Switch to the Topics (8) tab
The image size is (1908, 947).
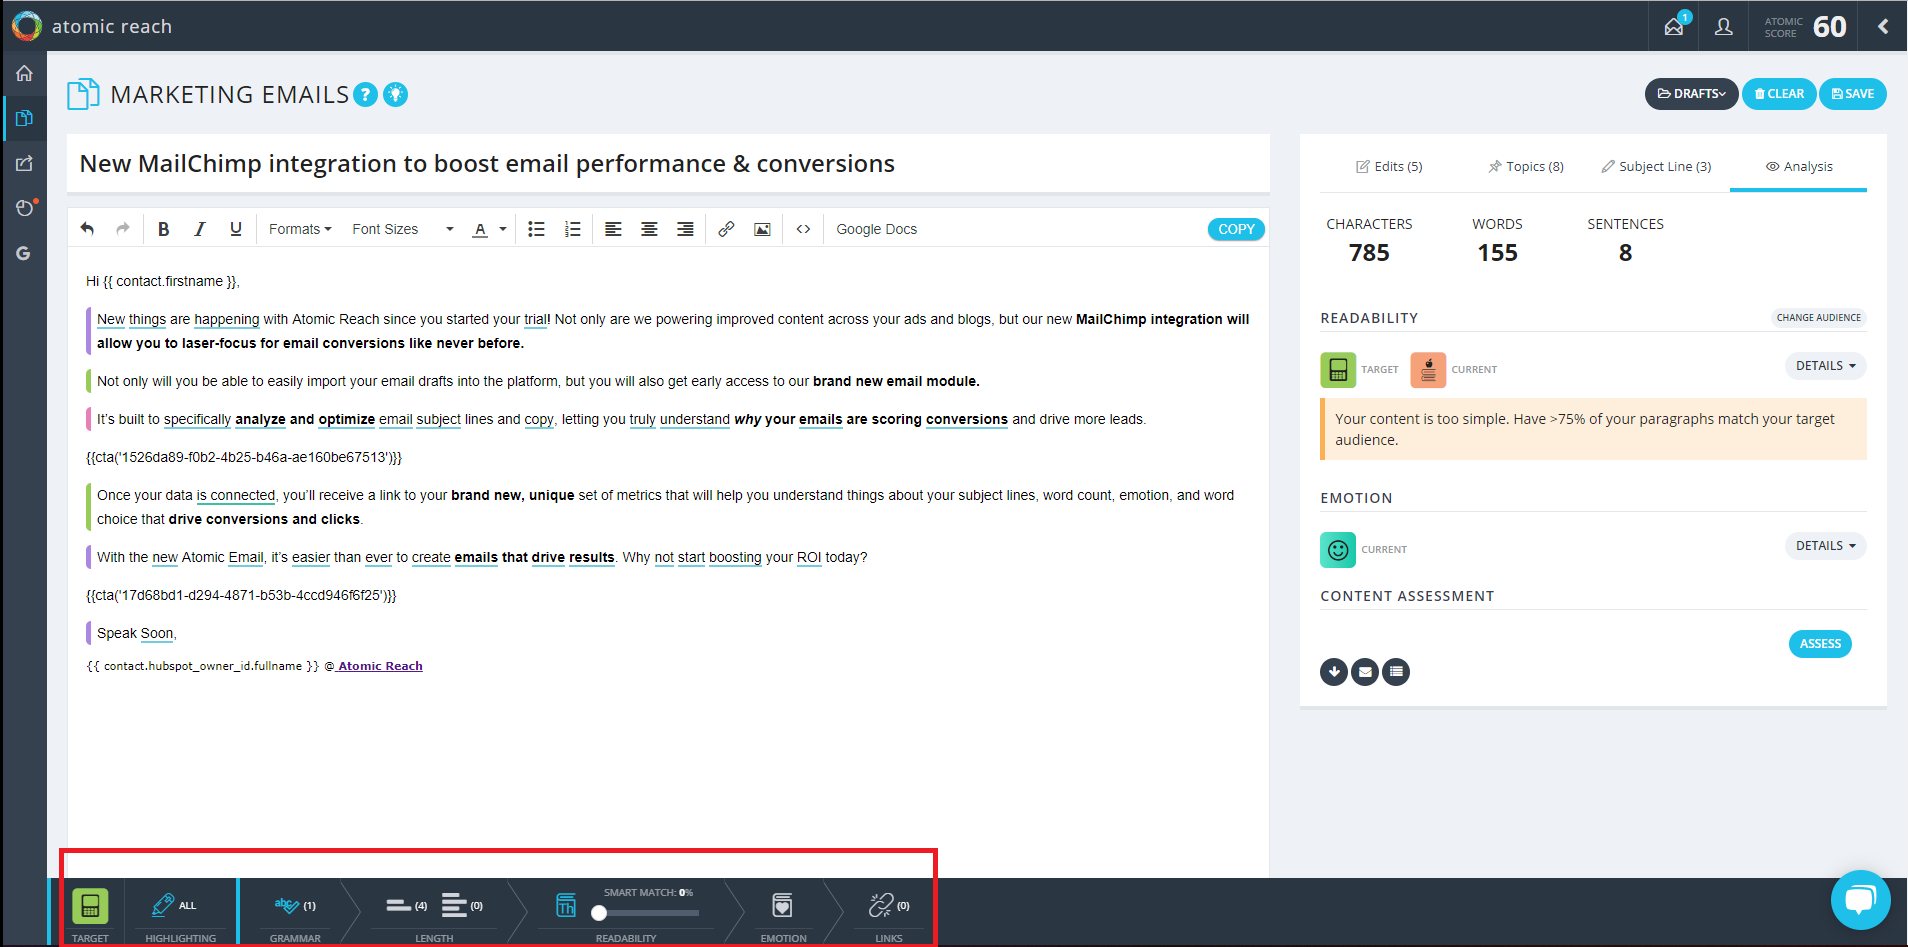pyautogui.click(x=1526, y=166)
